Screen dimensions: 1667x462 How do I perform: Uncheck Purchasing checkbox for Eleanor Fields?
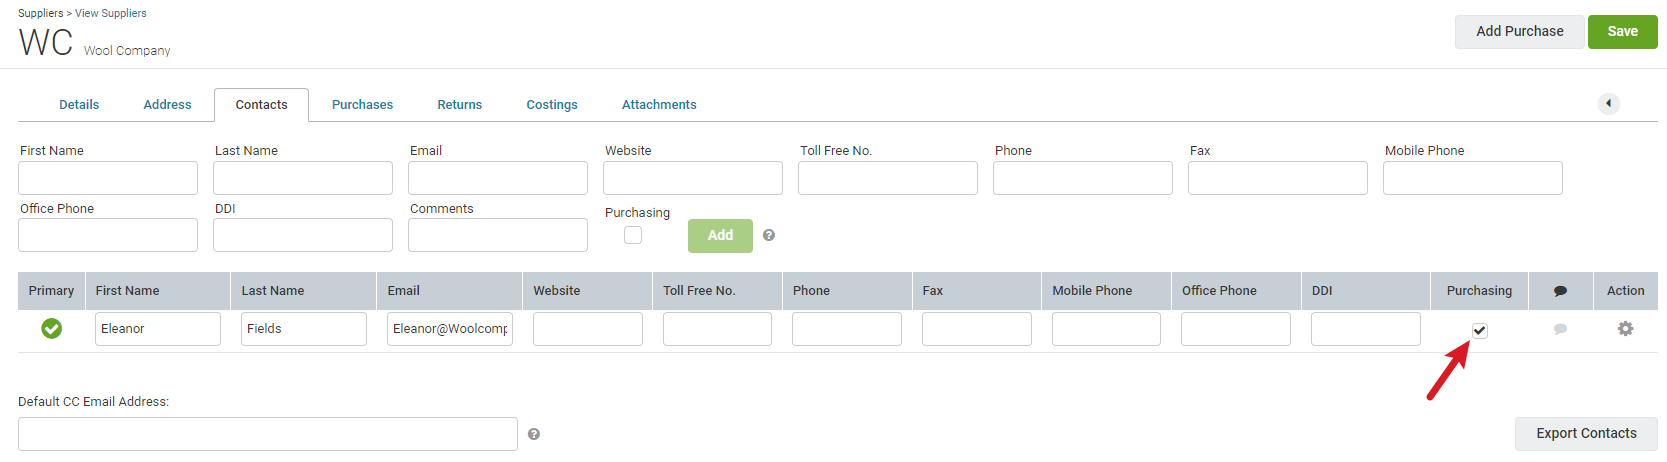point(1479,330)
